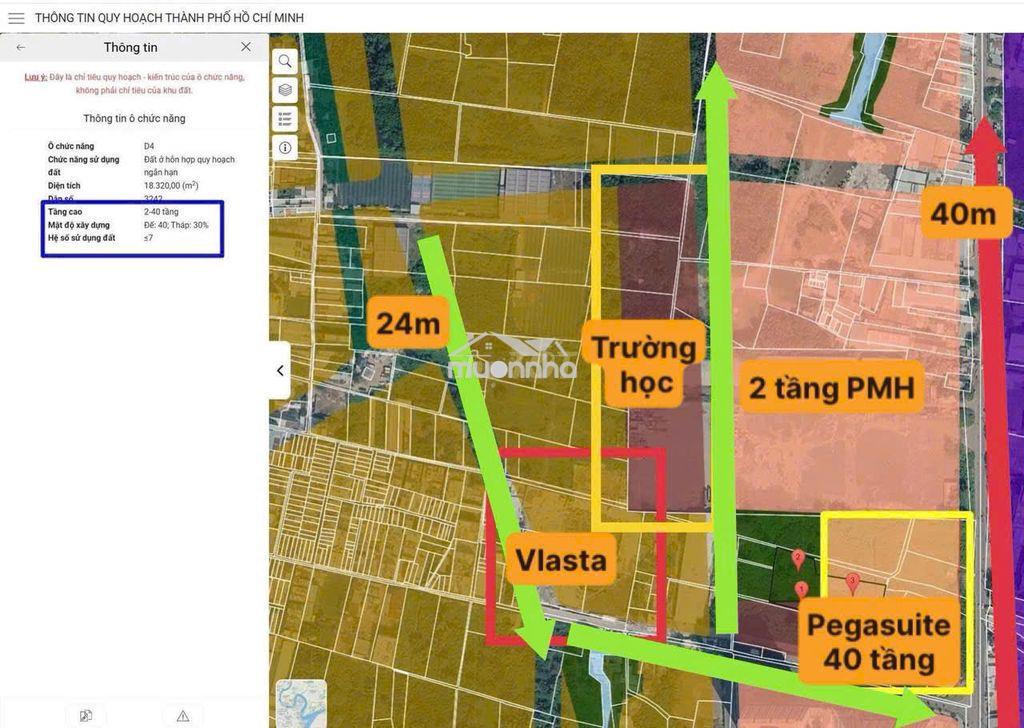The height and width of the screenshot is (728, 1024).
Task: Click the info tool icon
Action: click(285, 148)
